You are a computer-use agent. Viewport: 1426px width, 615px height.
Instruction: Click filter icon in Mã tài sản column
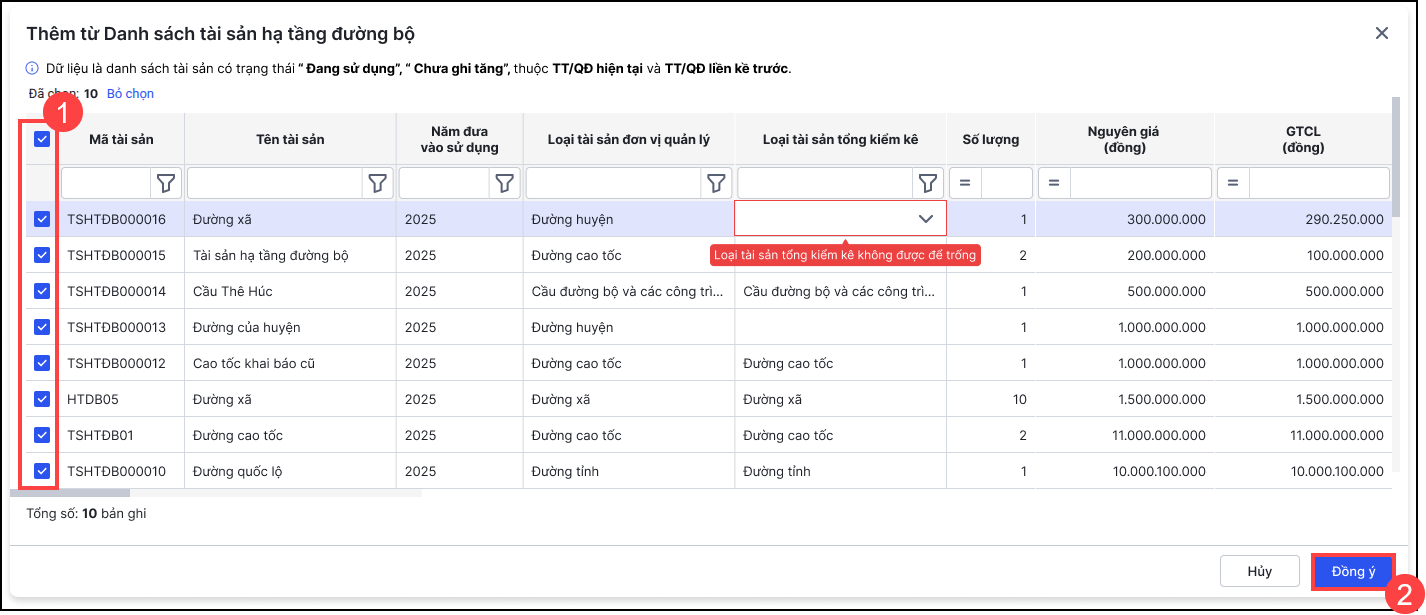click(166, 183)
